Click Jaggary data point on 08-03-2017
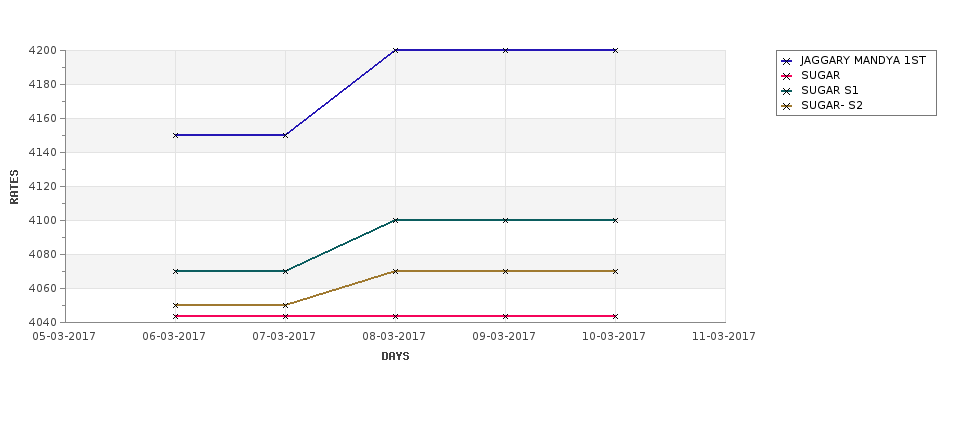This screenshot has height=429, width=975. coord(395,50)
